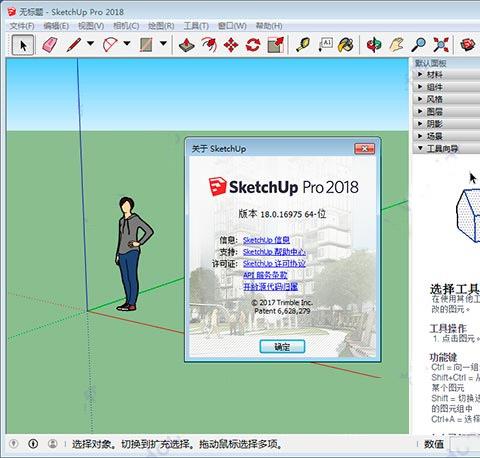Click the Zoom Extents tool
The height and width of the screenshot is (458, 480).
click(441, 45)
